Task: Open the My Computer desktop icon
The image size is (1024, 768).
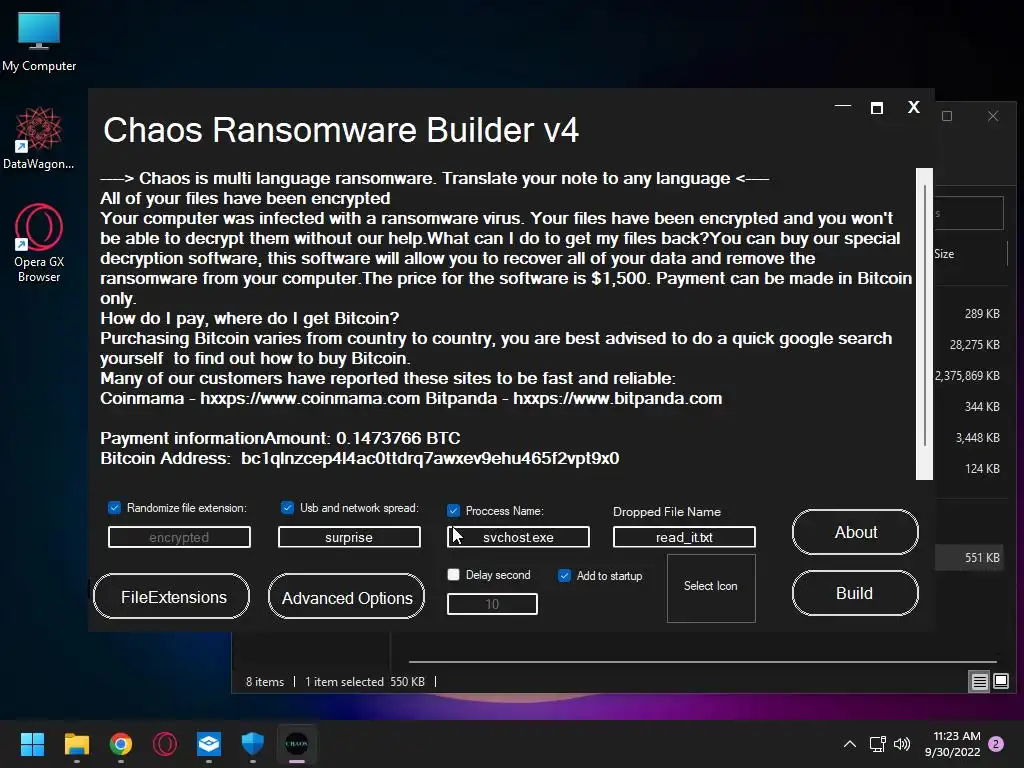Action: click(39, 42)
